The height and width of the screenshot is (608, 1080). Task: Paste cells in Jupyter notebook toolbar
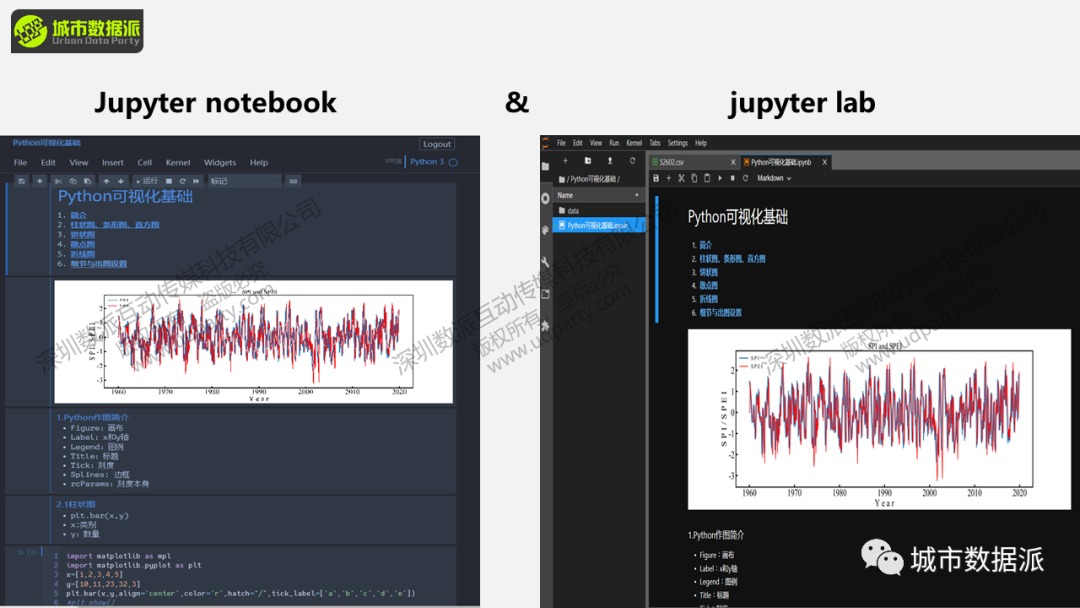coord(87,181)
